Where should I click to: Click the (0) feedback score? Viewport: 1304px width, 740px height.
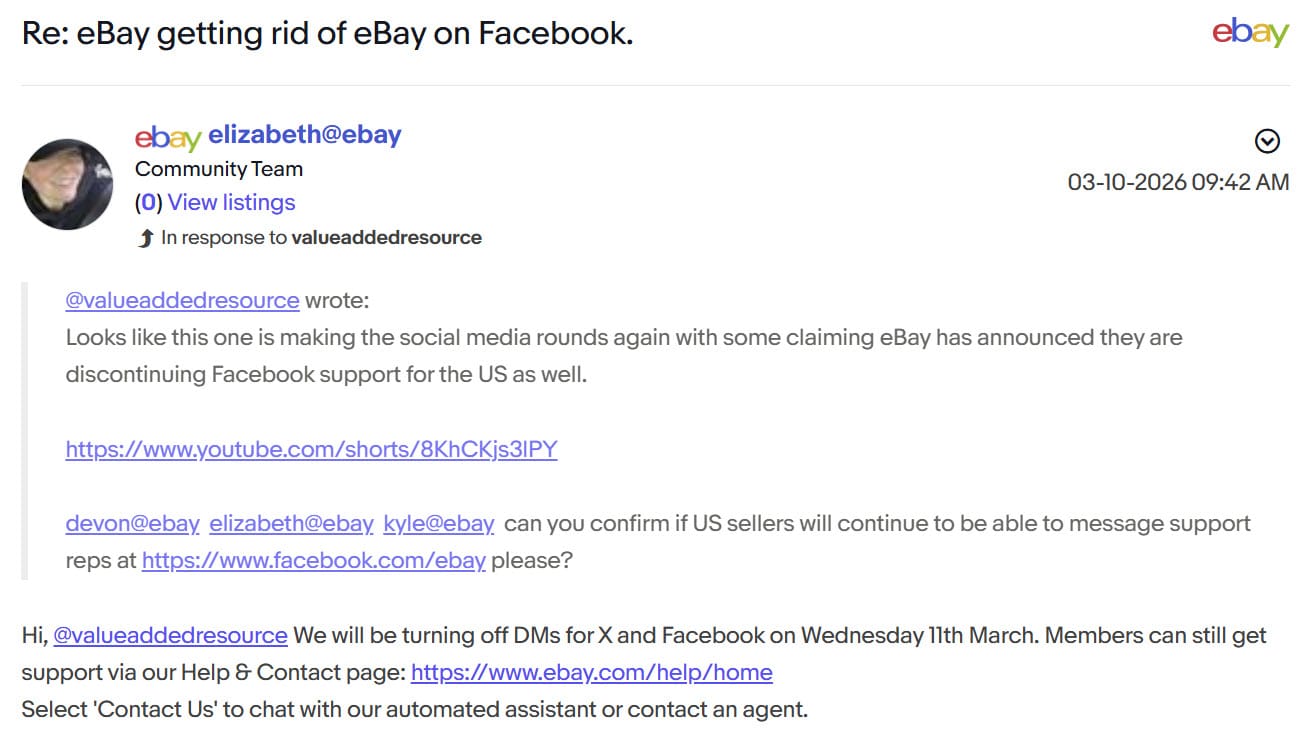tap(149, 203)
